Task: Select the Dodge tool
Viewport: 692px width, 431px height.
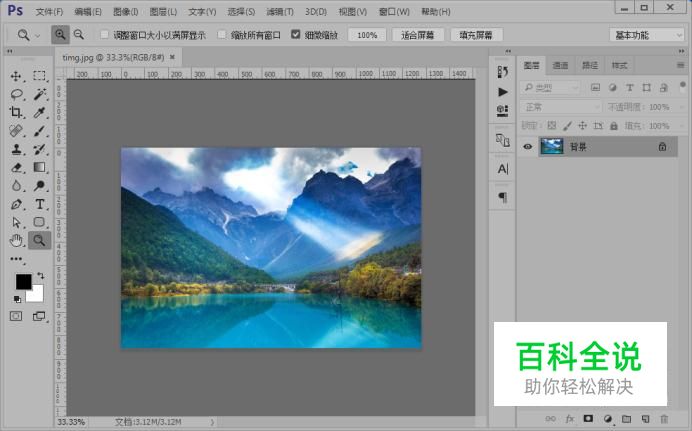Action: click(x=39, y=186)
